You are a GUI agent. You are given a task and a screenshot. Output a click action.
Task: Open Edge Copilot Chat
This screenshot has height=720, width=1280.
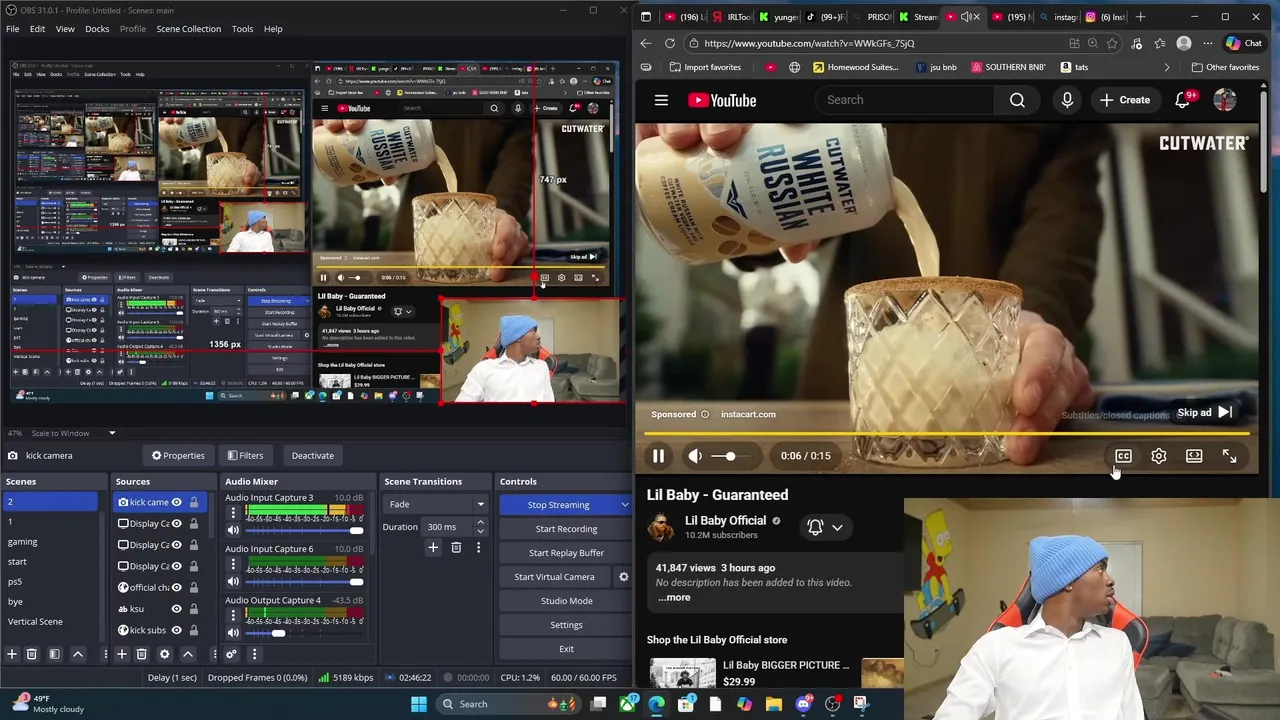[1243, 43]
